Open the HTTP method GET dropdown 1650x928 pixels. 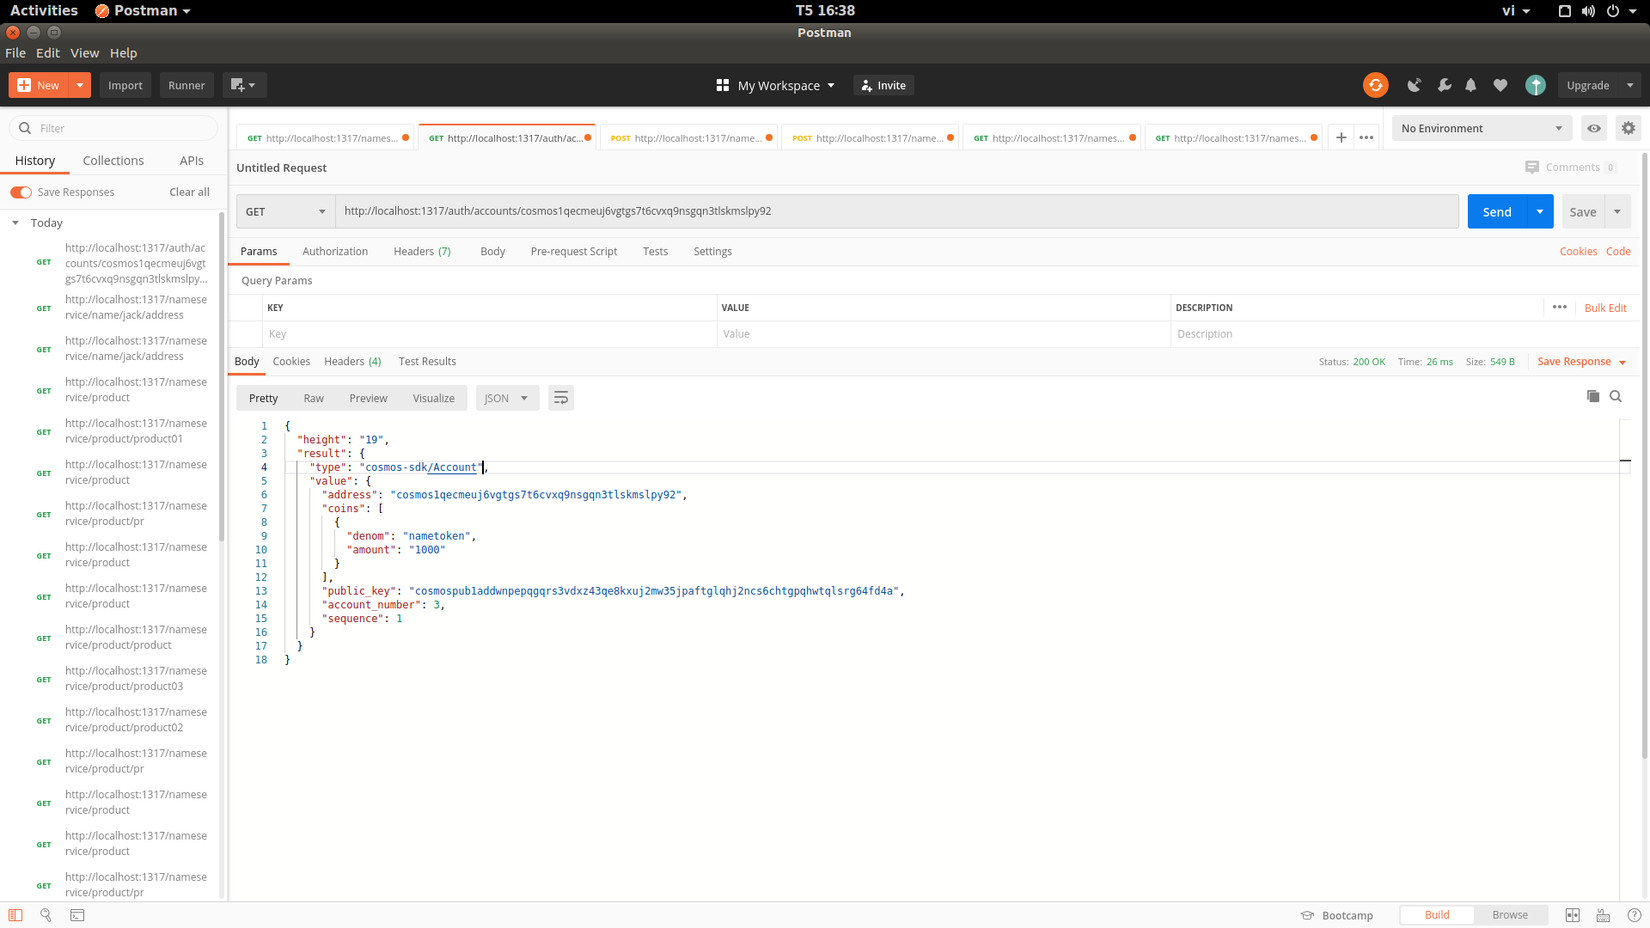pyautogui.click(x=286, y=211)
